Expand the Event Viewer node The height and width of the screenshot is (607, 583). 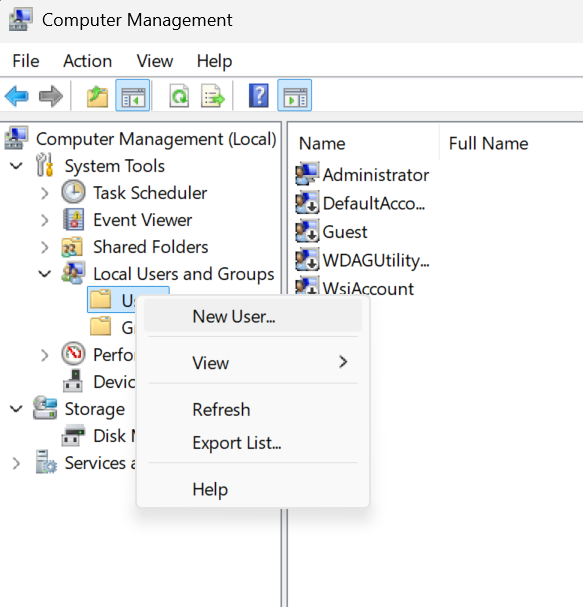coord(45,220)
